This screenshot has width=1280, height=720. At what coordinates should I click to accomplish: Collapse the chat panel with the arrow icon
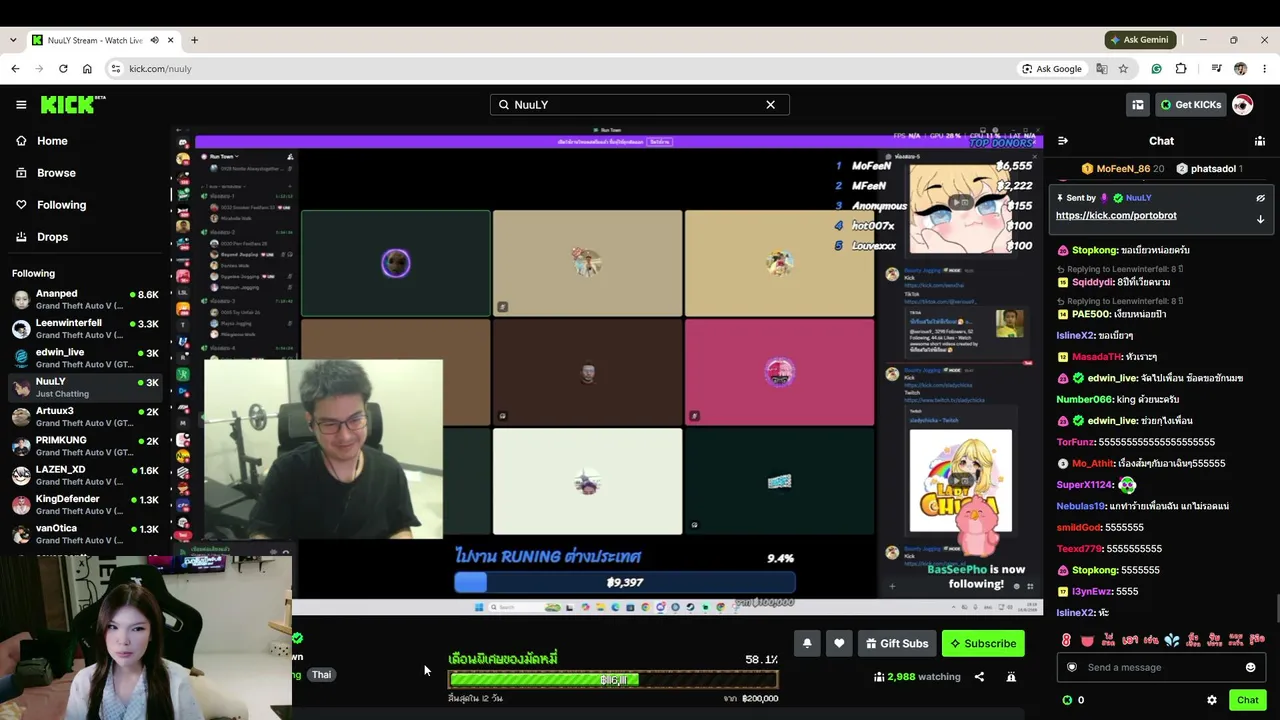click(x=1063, y=141)
